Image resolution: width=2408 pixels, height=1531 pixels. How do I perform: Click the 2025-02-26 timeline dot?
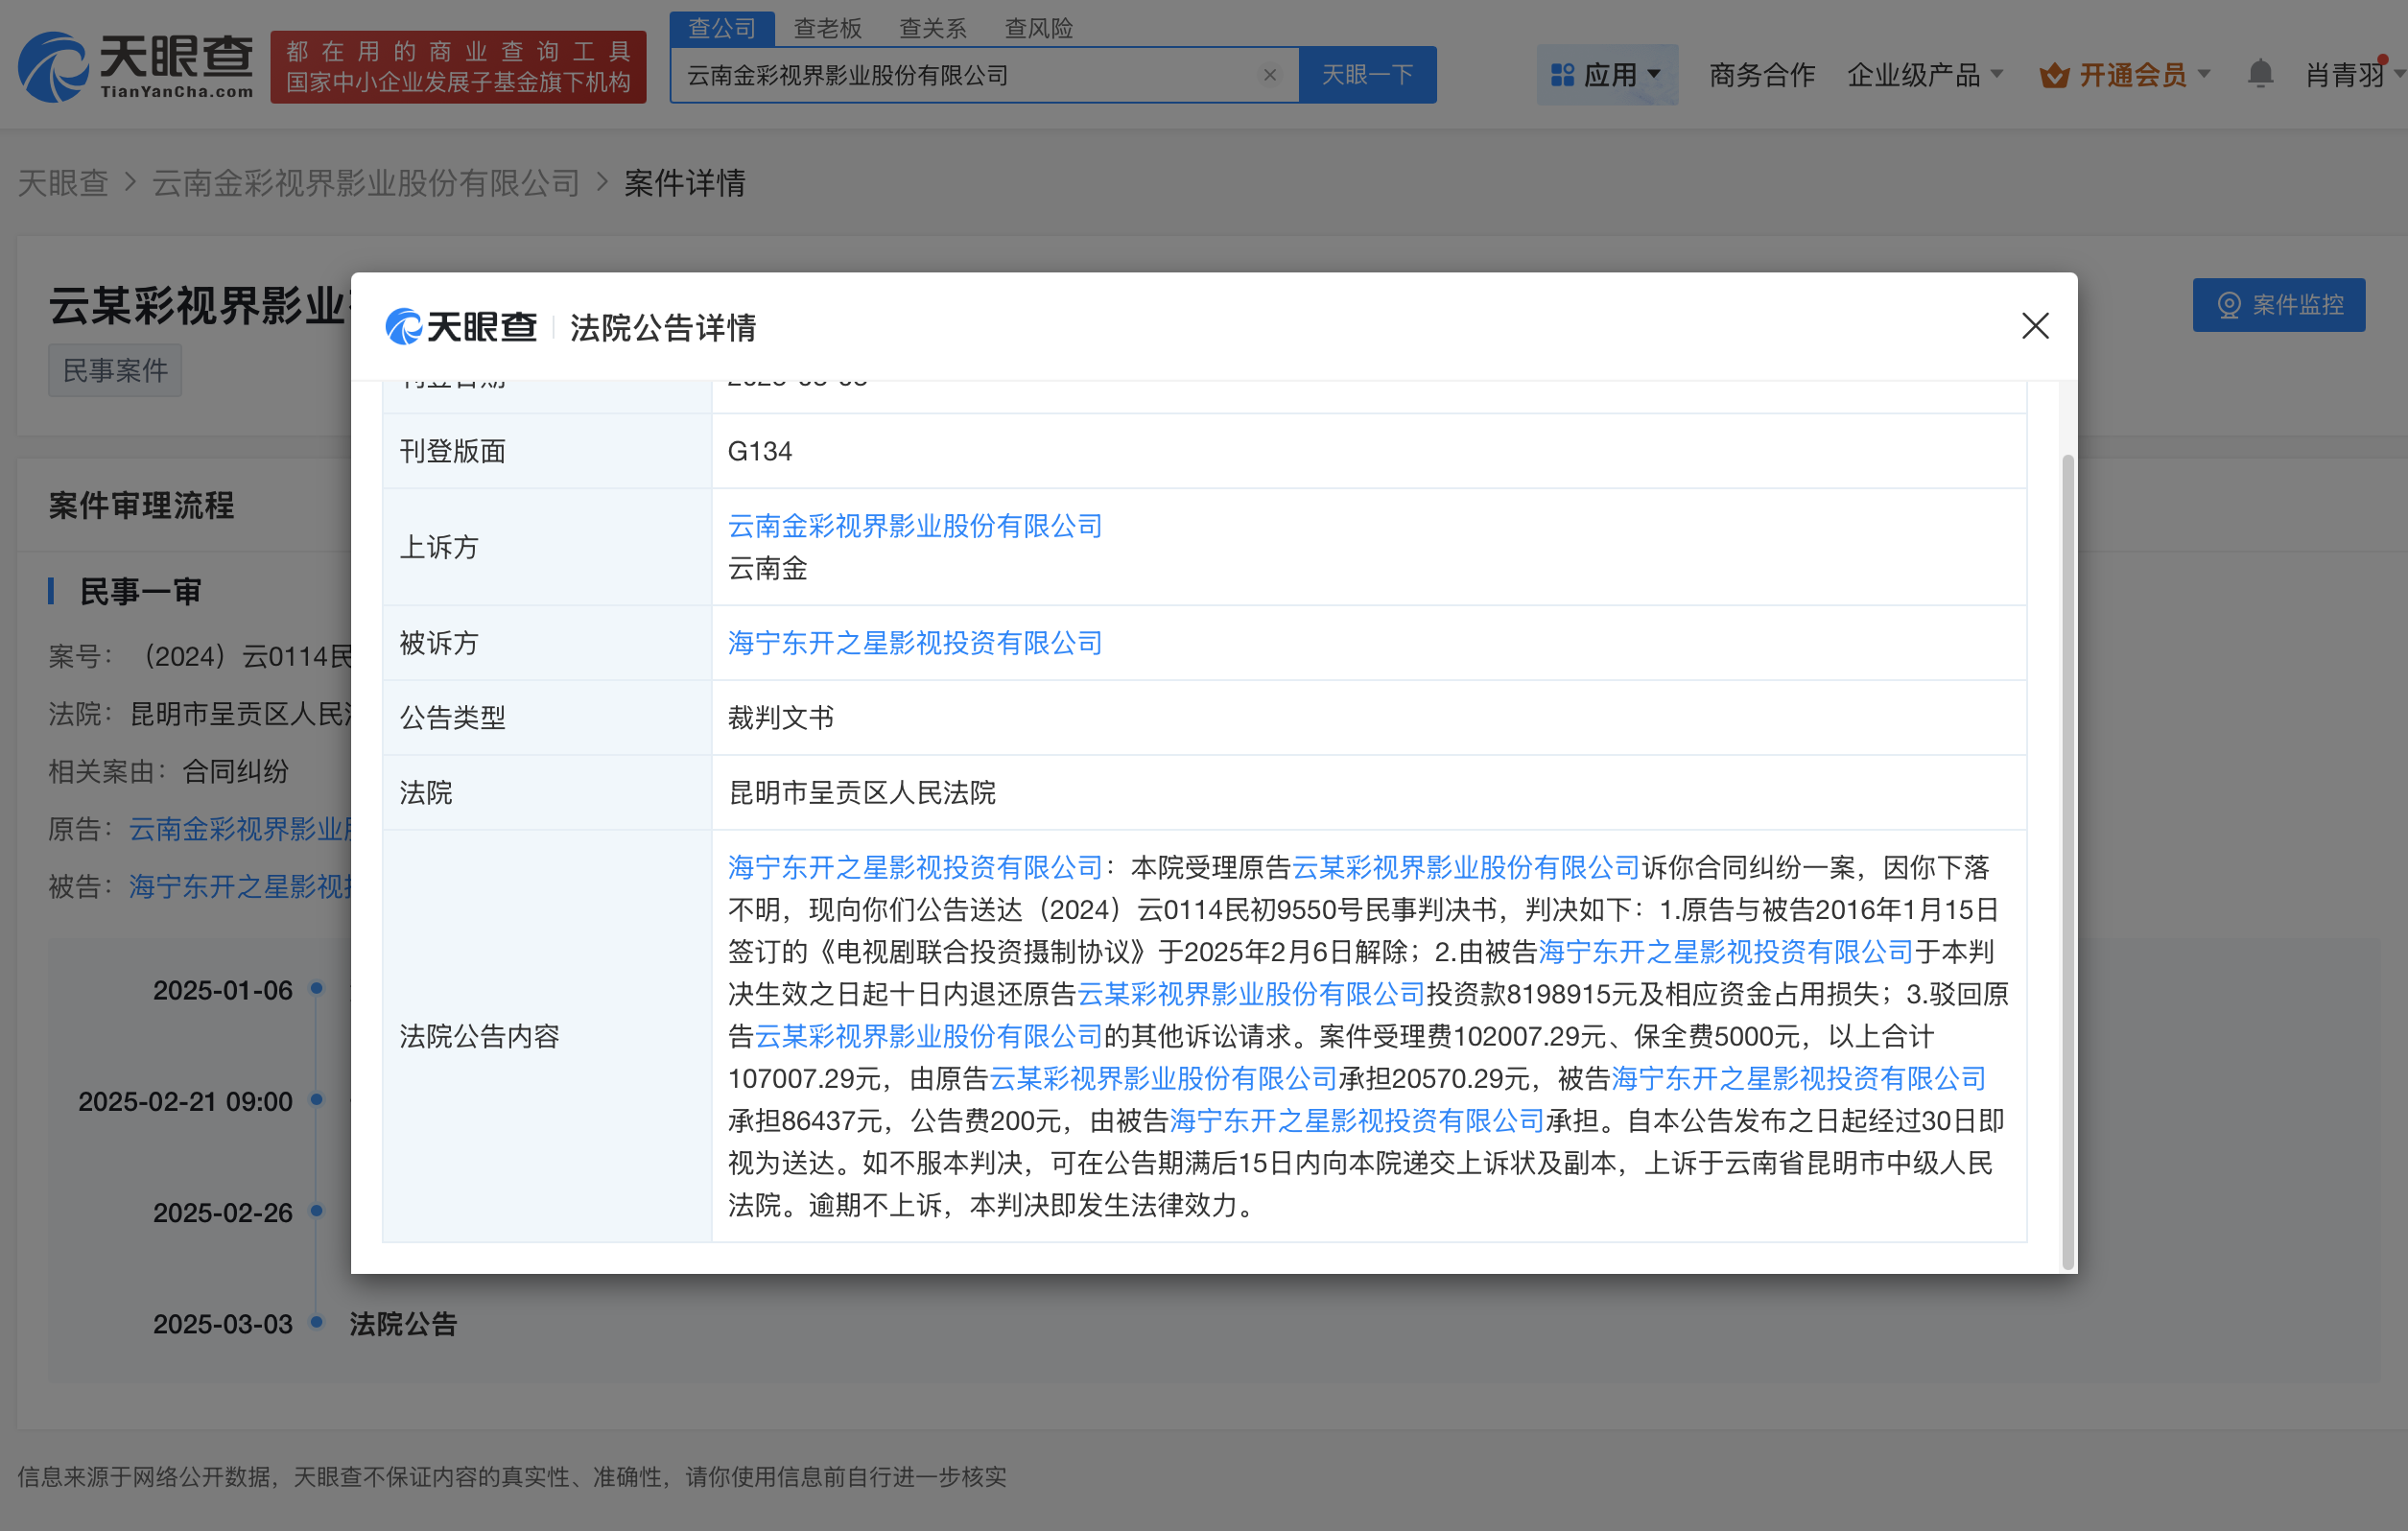[316, 1211]
